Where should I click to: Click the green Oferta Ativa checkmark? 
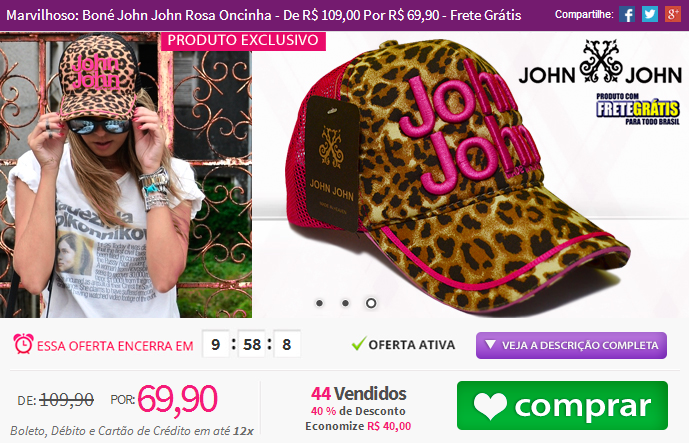pos(359,344)
